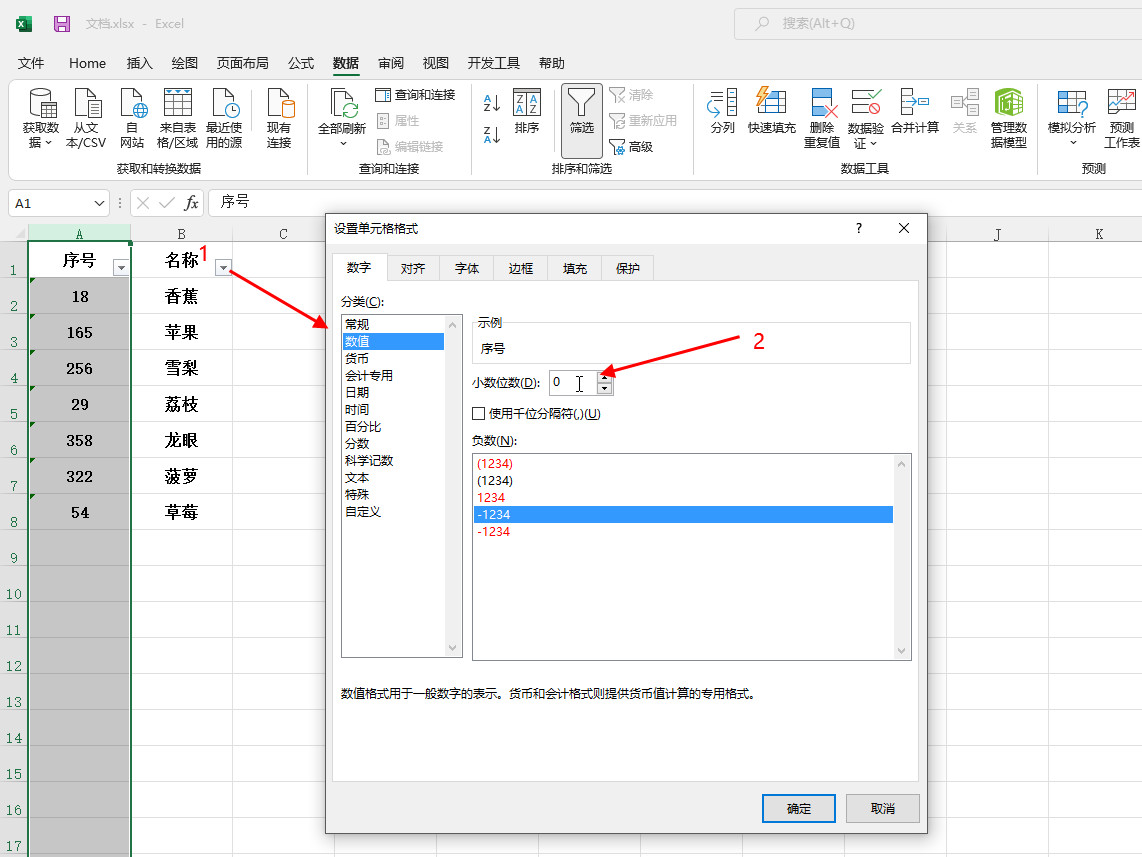Image resolution: width=1142 pixels, height=857 pixels.
Task: Click column B header
Action: point(181,234)
